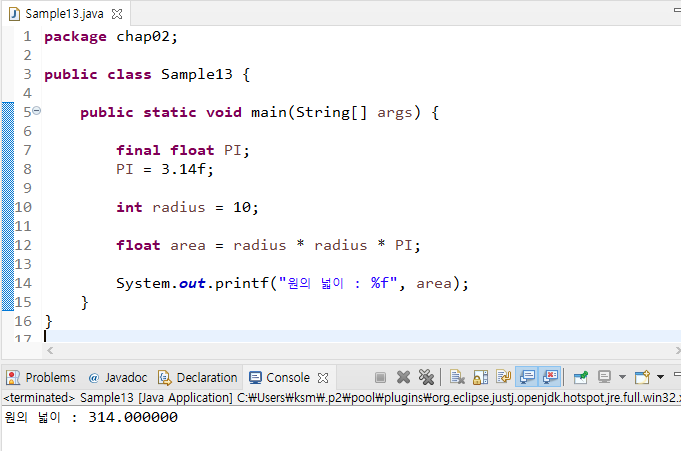Toggle show console when standard error changes
The width and height of the screenshot is (681, 451).
[550, 377]
